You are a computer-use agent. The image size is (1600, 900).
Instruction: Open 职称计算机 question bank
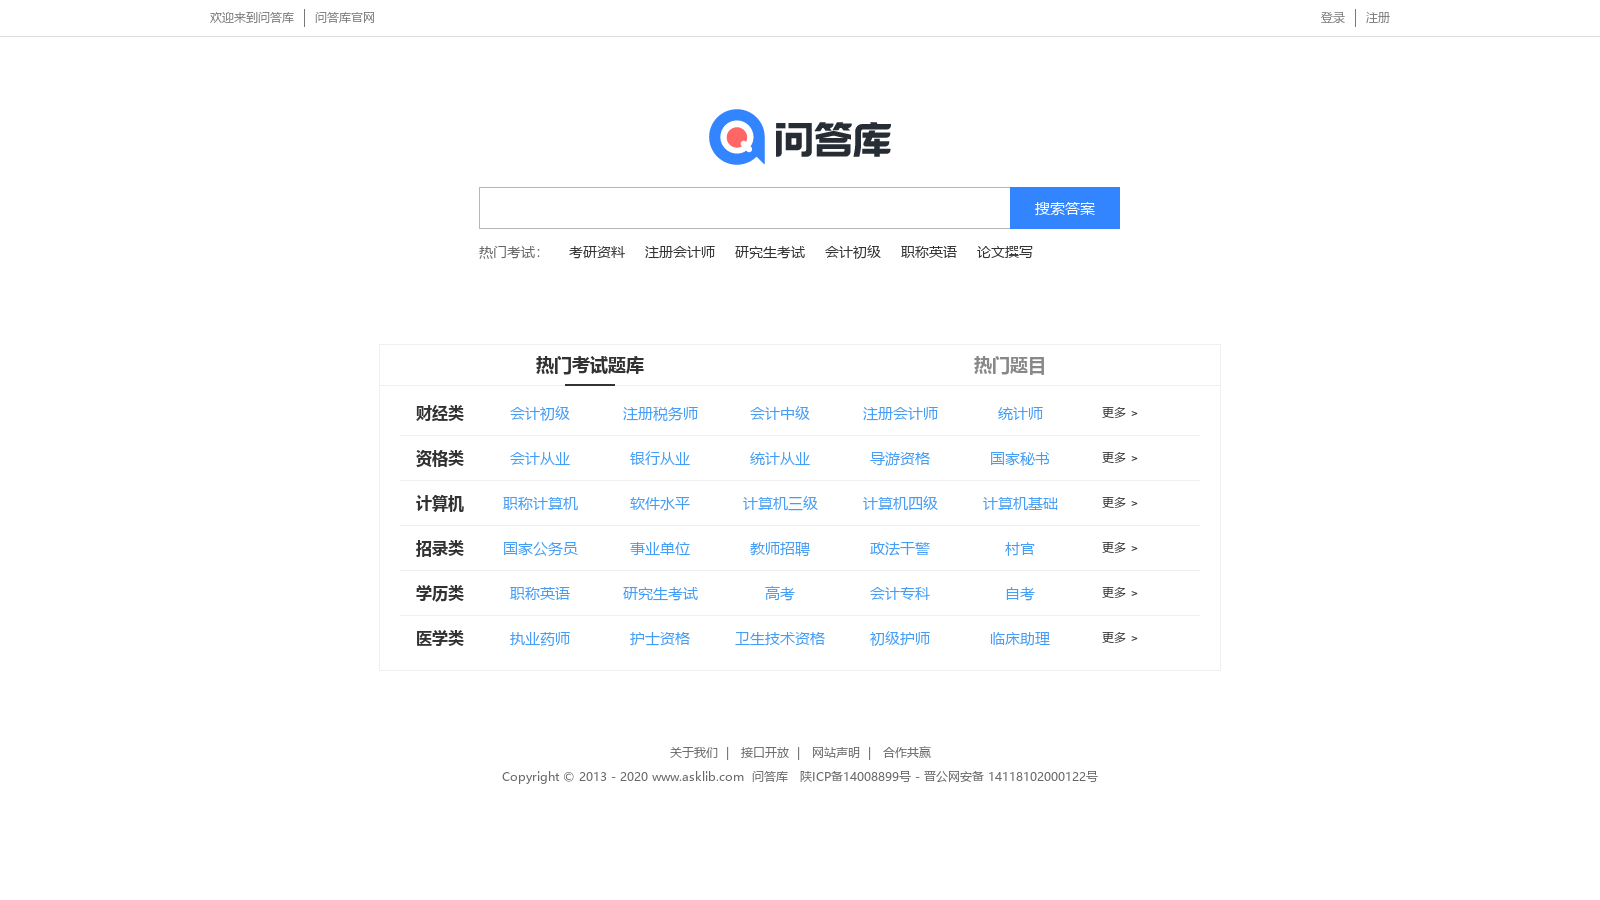(x=540, y=504)
